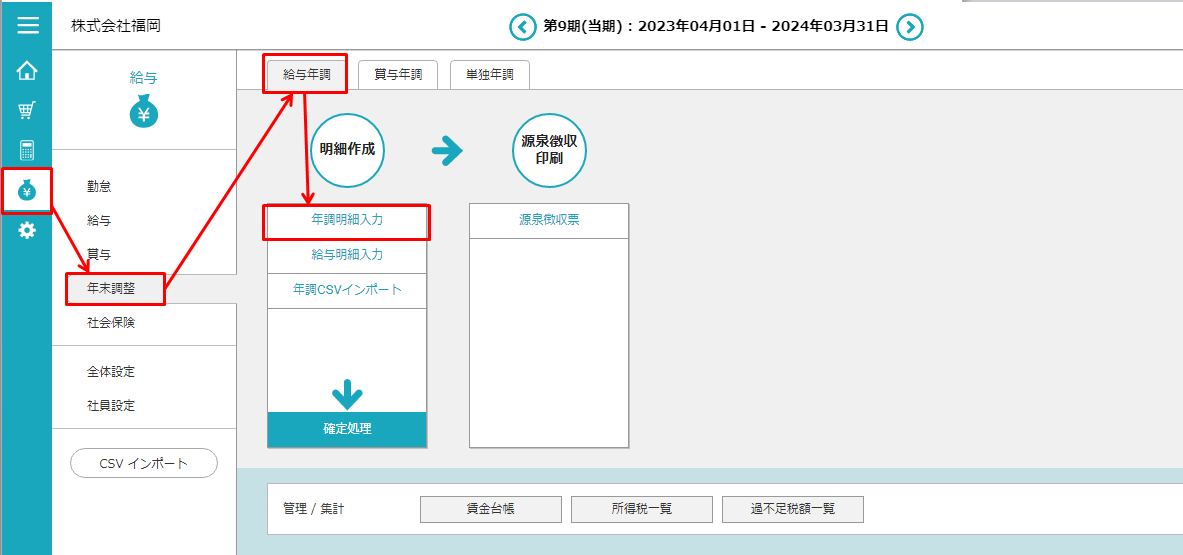
Task: Open 年調CSVインポート link
Action: 347,290
